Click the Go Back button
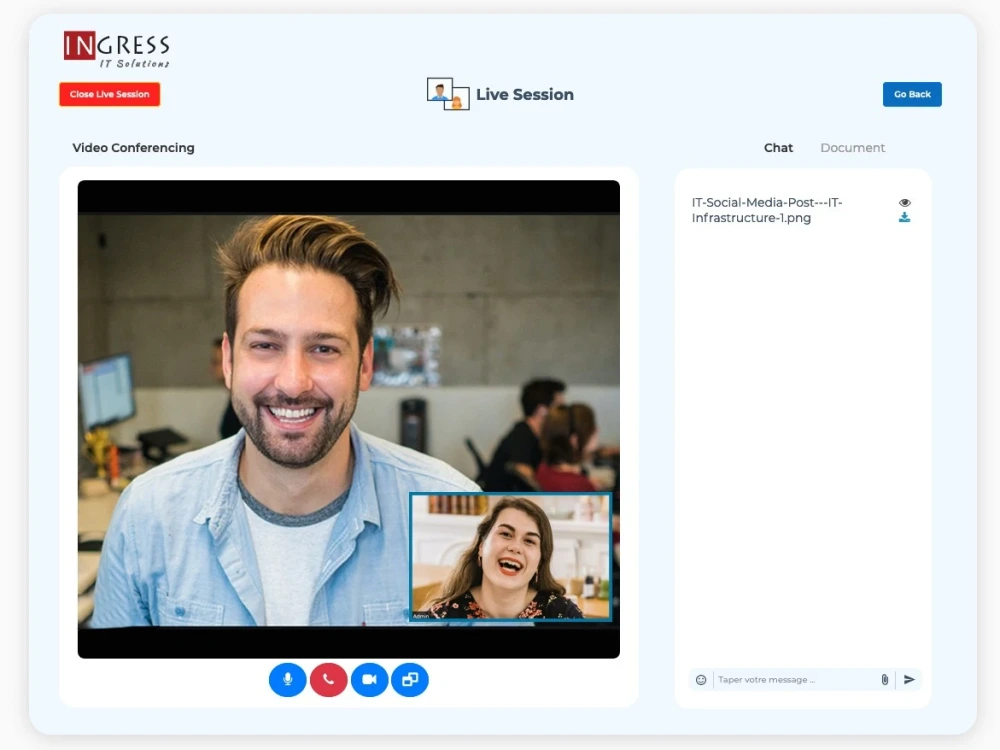The image size is (1000, 750). 912,94
